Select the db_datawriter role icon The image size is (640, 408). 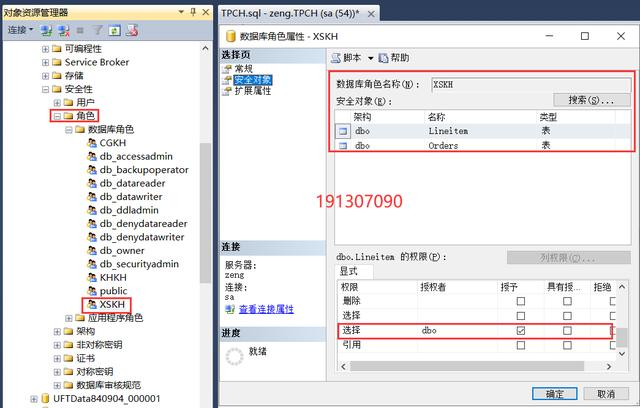[92, 197]
